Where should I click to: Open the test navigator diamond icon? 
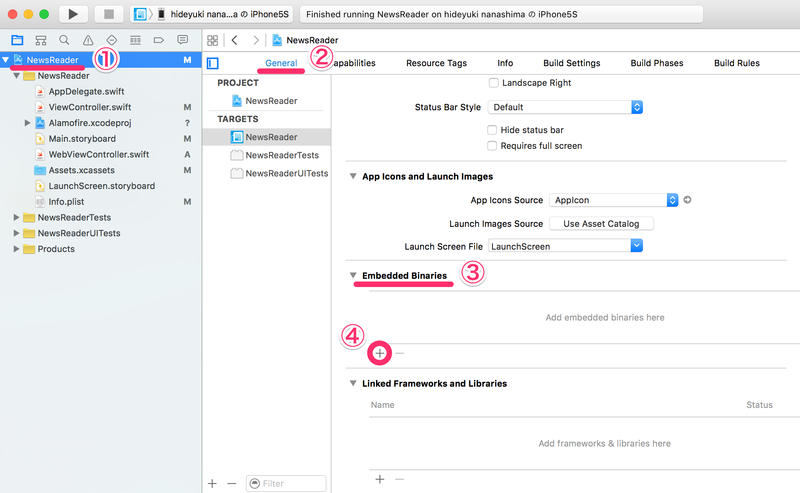coord(112,40)
